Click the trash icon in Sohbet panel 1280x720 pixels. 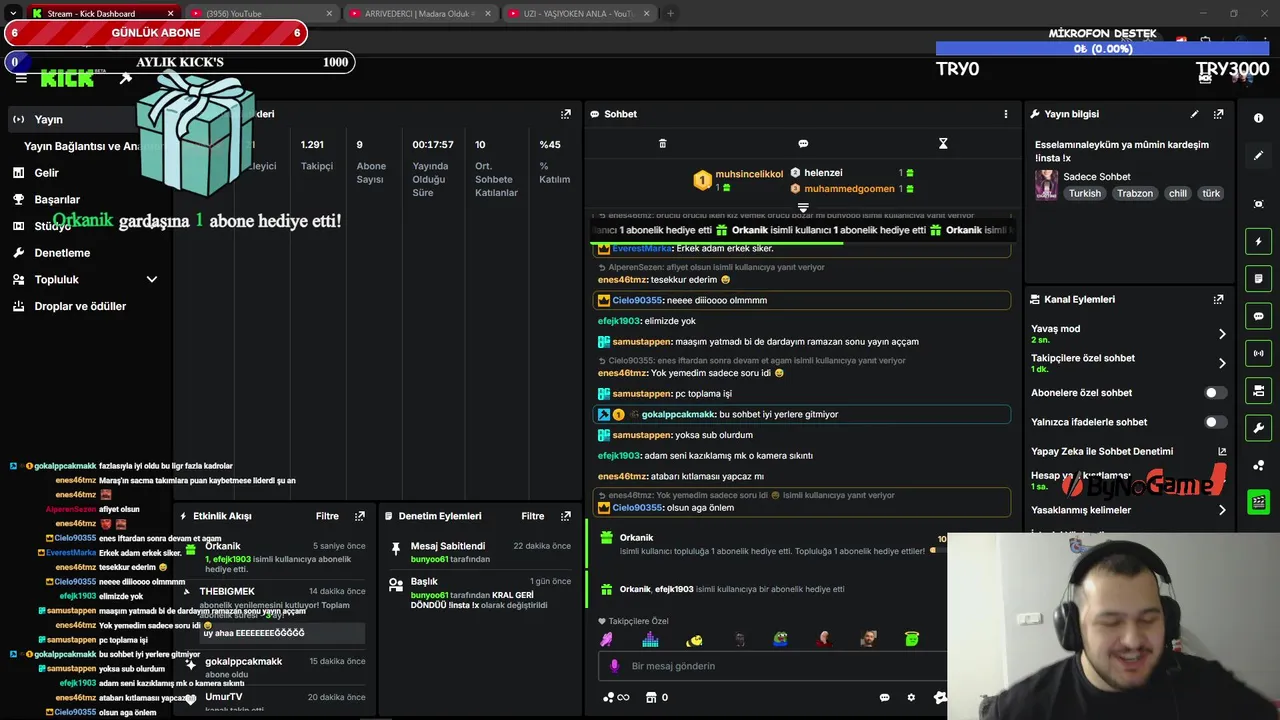click(x=662, y=143)
